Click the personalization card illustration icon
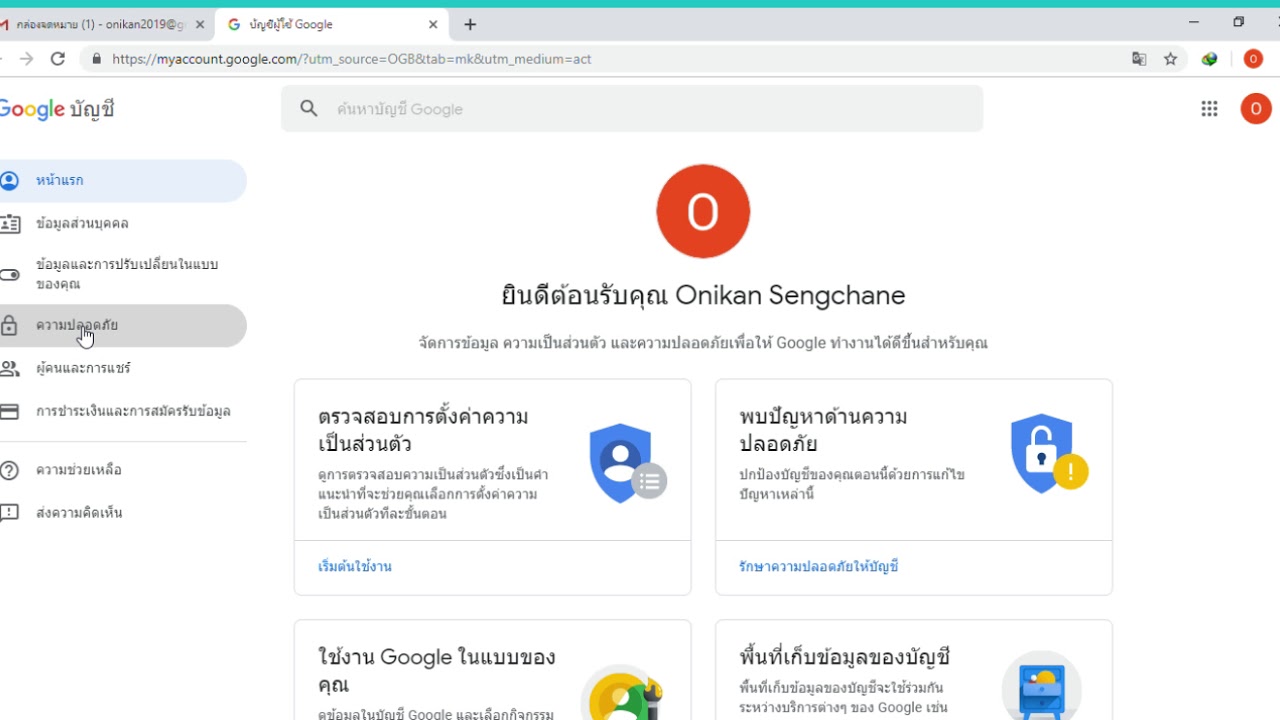Screen dimensions: 1280x720 click(622, 692)
